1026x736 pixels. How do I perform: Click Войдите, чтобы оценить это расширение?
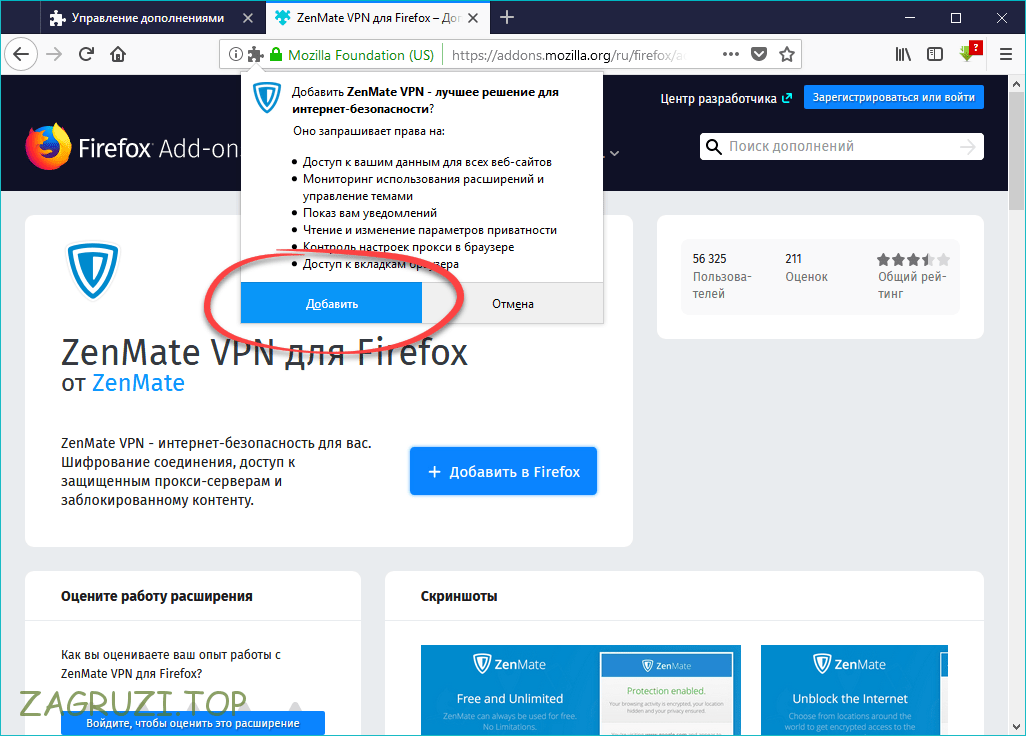(x=192, y=723)
